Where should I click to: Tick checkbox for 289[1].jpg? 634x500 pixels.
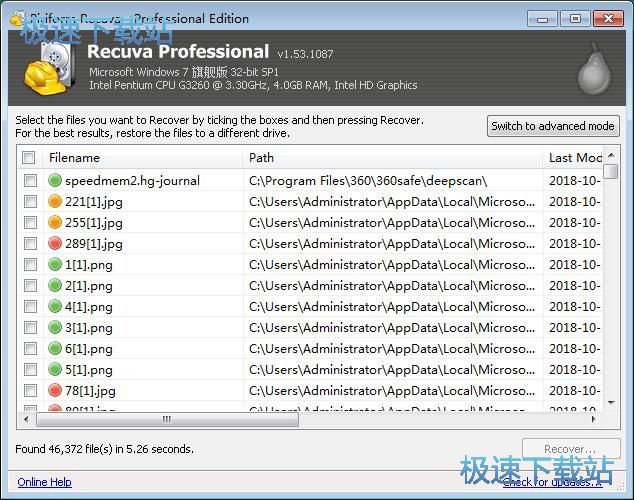pyautogui.click(x=30, y=243)
